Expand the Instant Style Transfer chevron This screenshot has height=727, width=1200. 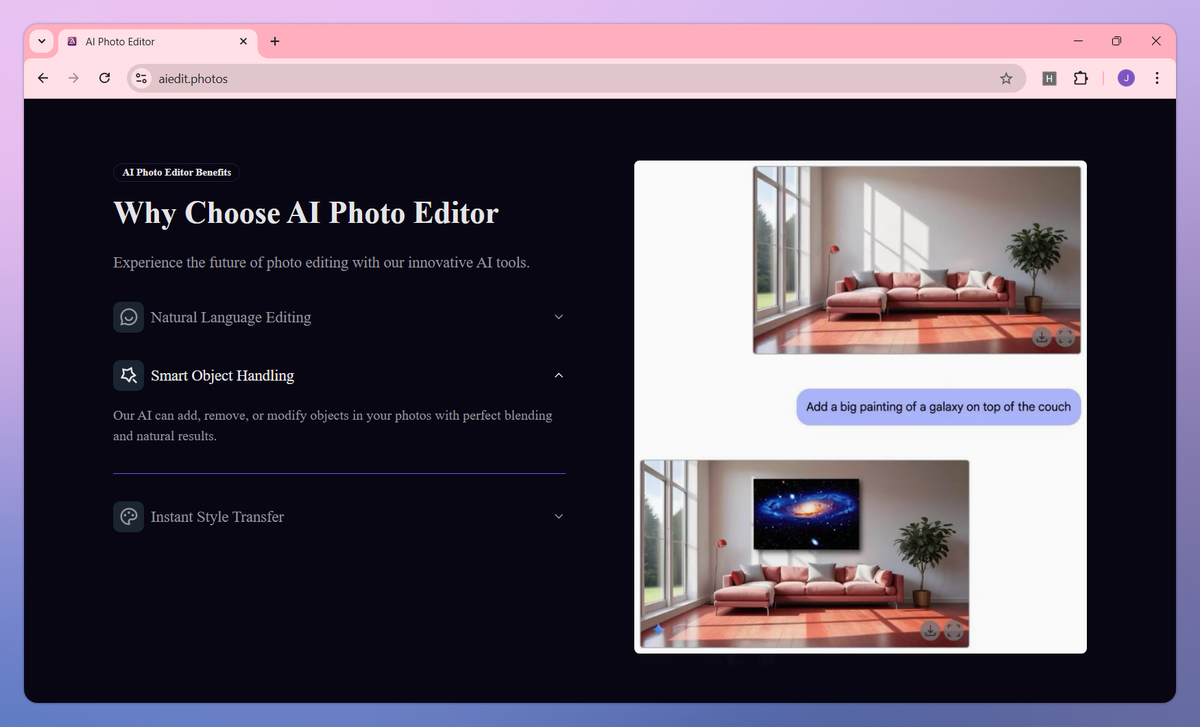pos(559,517)
